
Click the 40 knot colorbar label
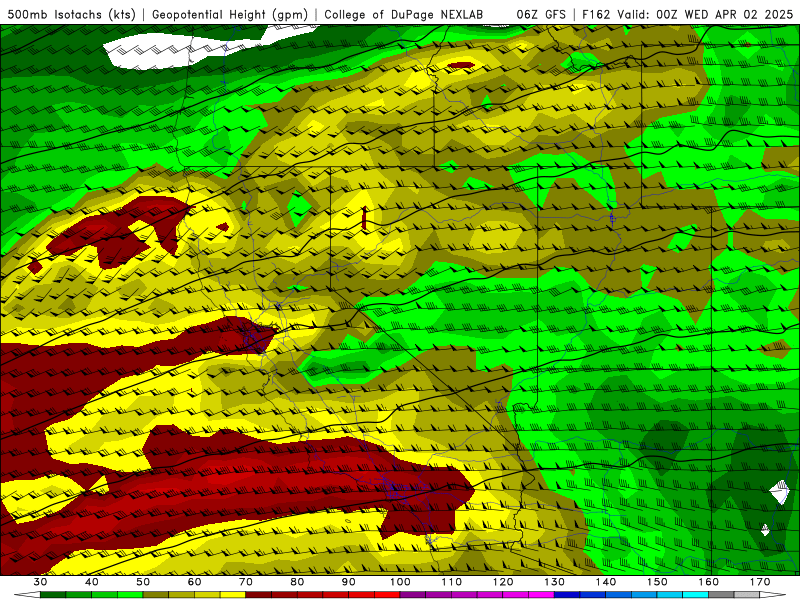92,582
